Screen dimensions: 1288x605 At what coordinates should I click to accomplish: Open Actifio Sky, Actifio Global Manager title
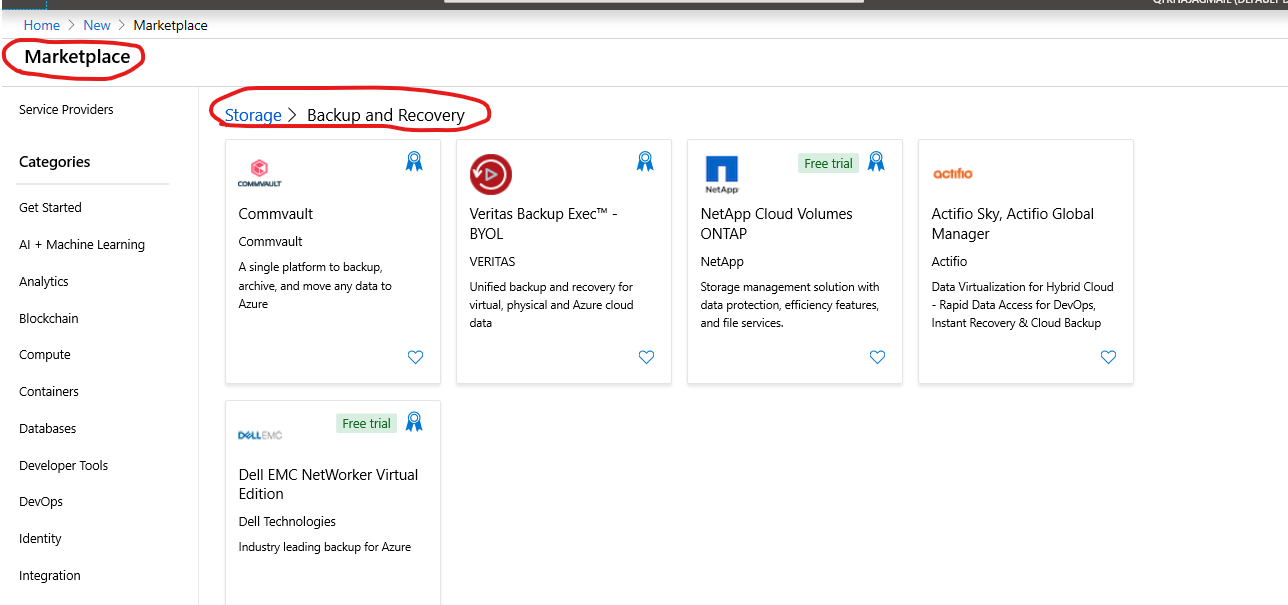1013,224
